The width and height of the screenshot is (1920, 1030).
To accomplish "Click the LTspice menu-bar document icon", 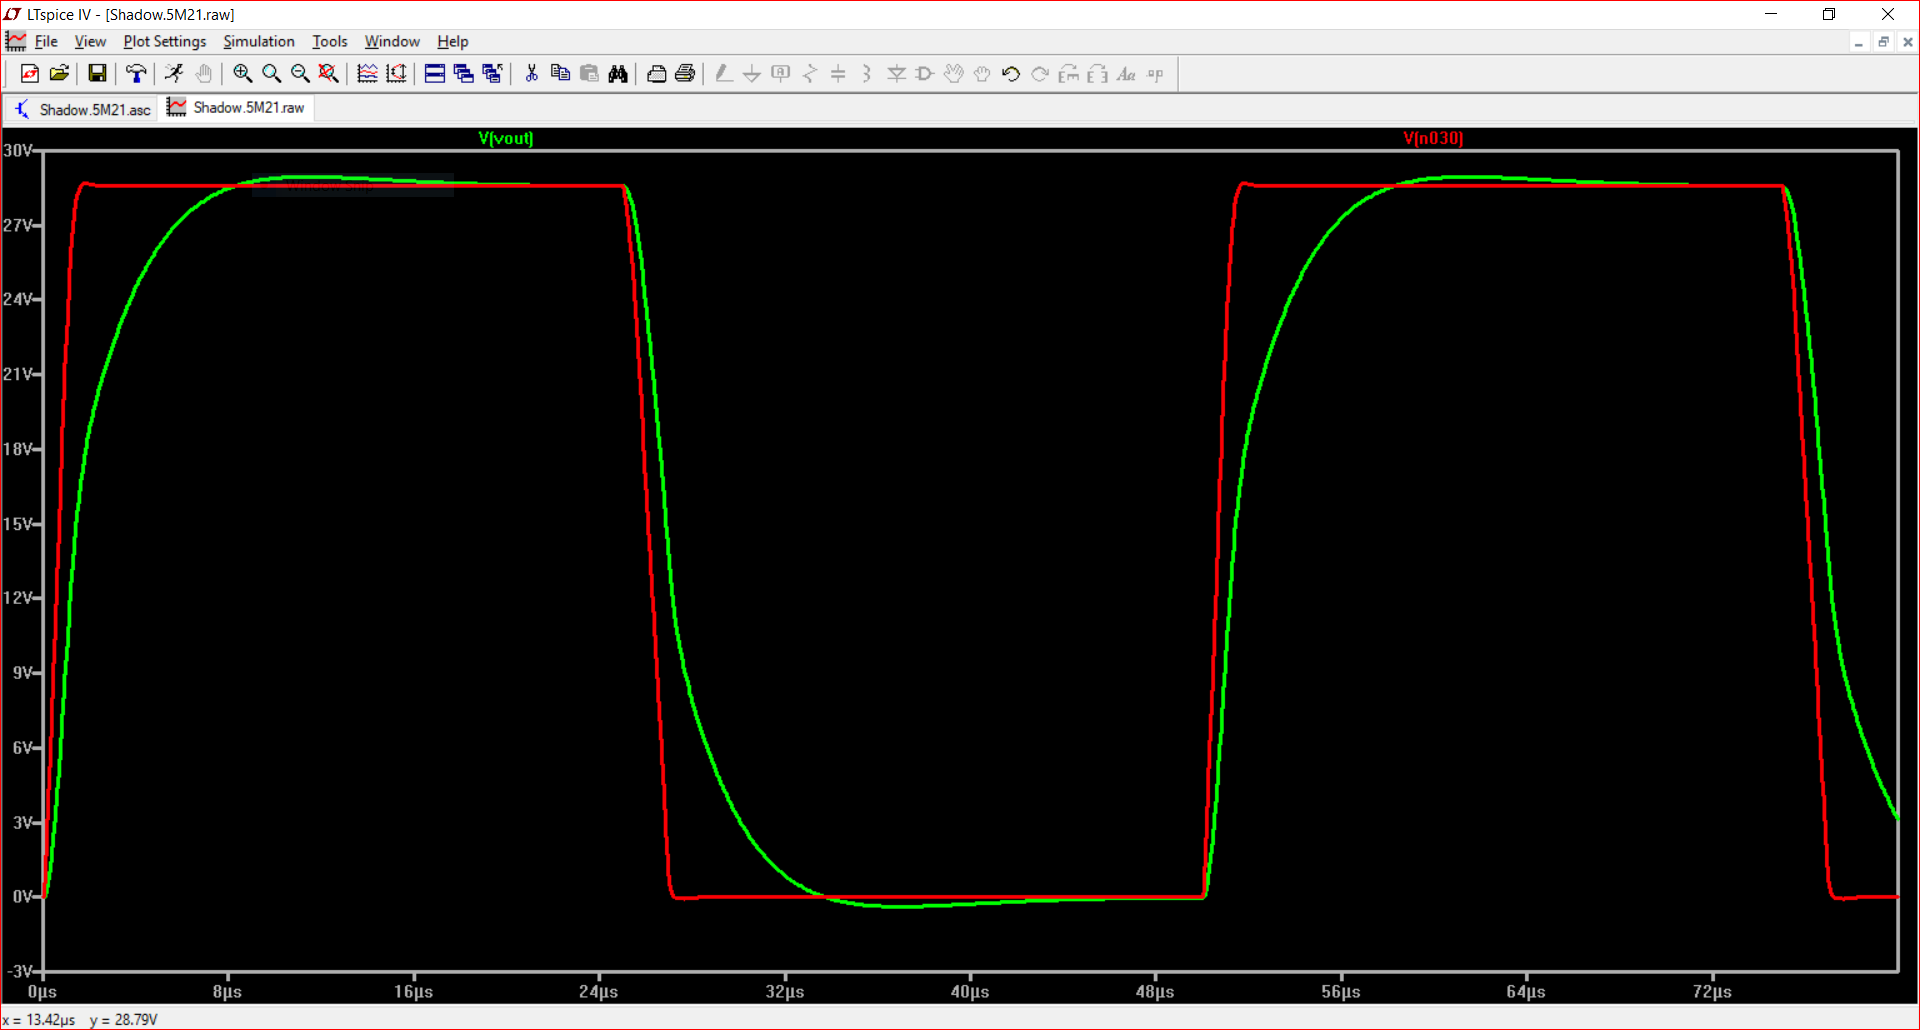I will (x=16, y=41).
